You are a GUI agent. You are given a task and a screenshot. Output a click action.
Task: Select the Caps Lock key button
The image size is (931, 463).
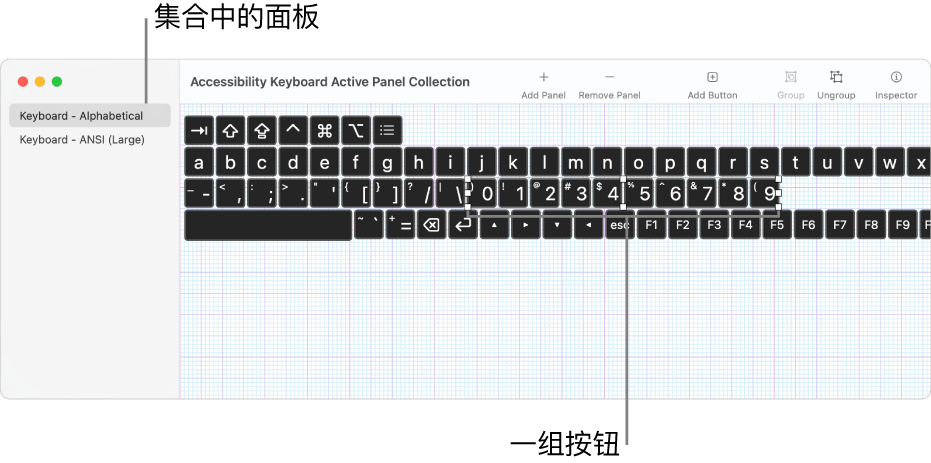[262, 131]
